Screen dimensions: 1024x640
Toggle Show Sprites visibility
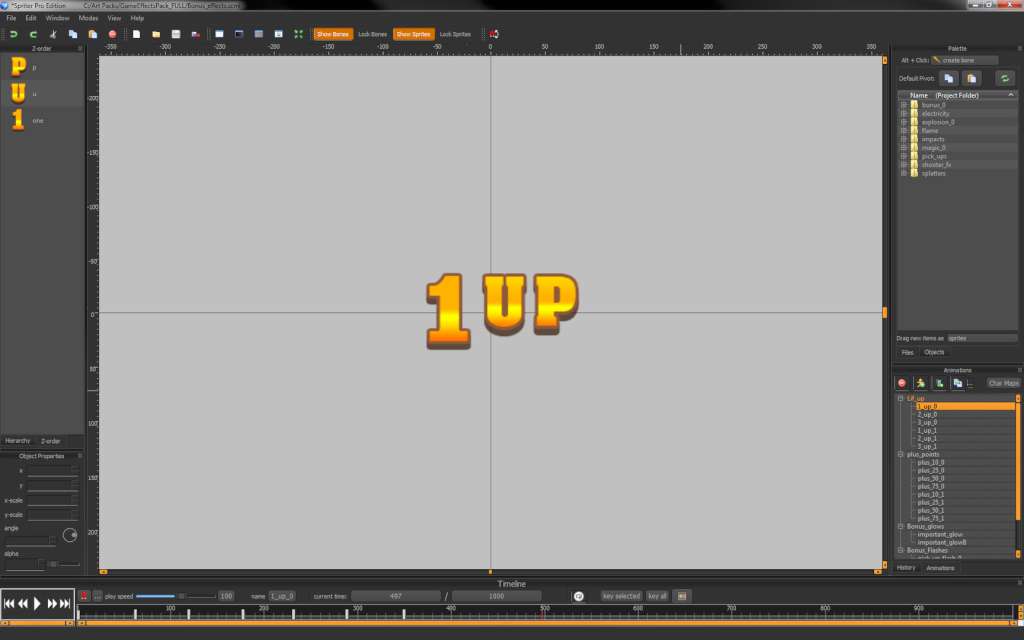[x=414, y=33]
